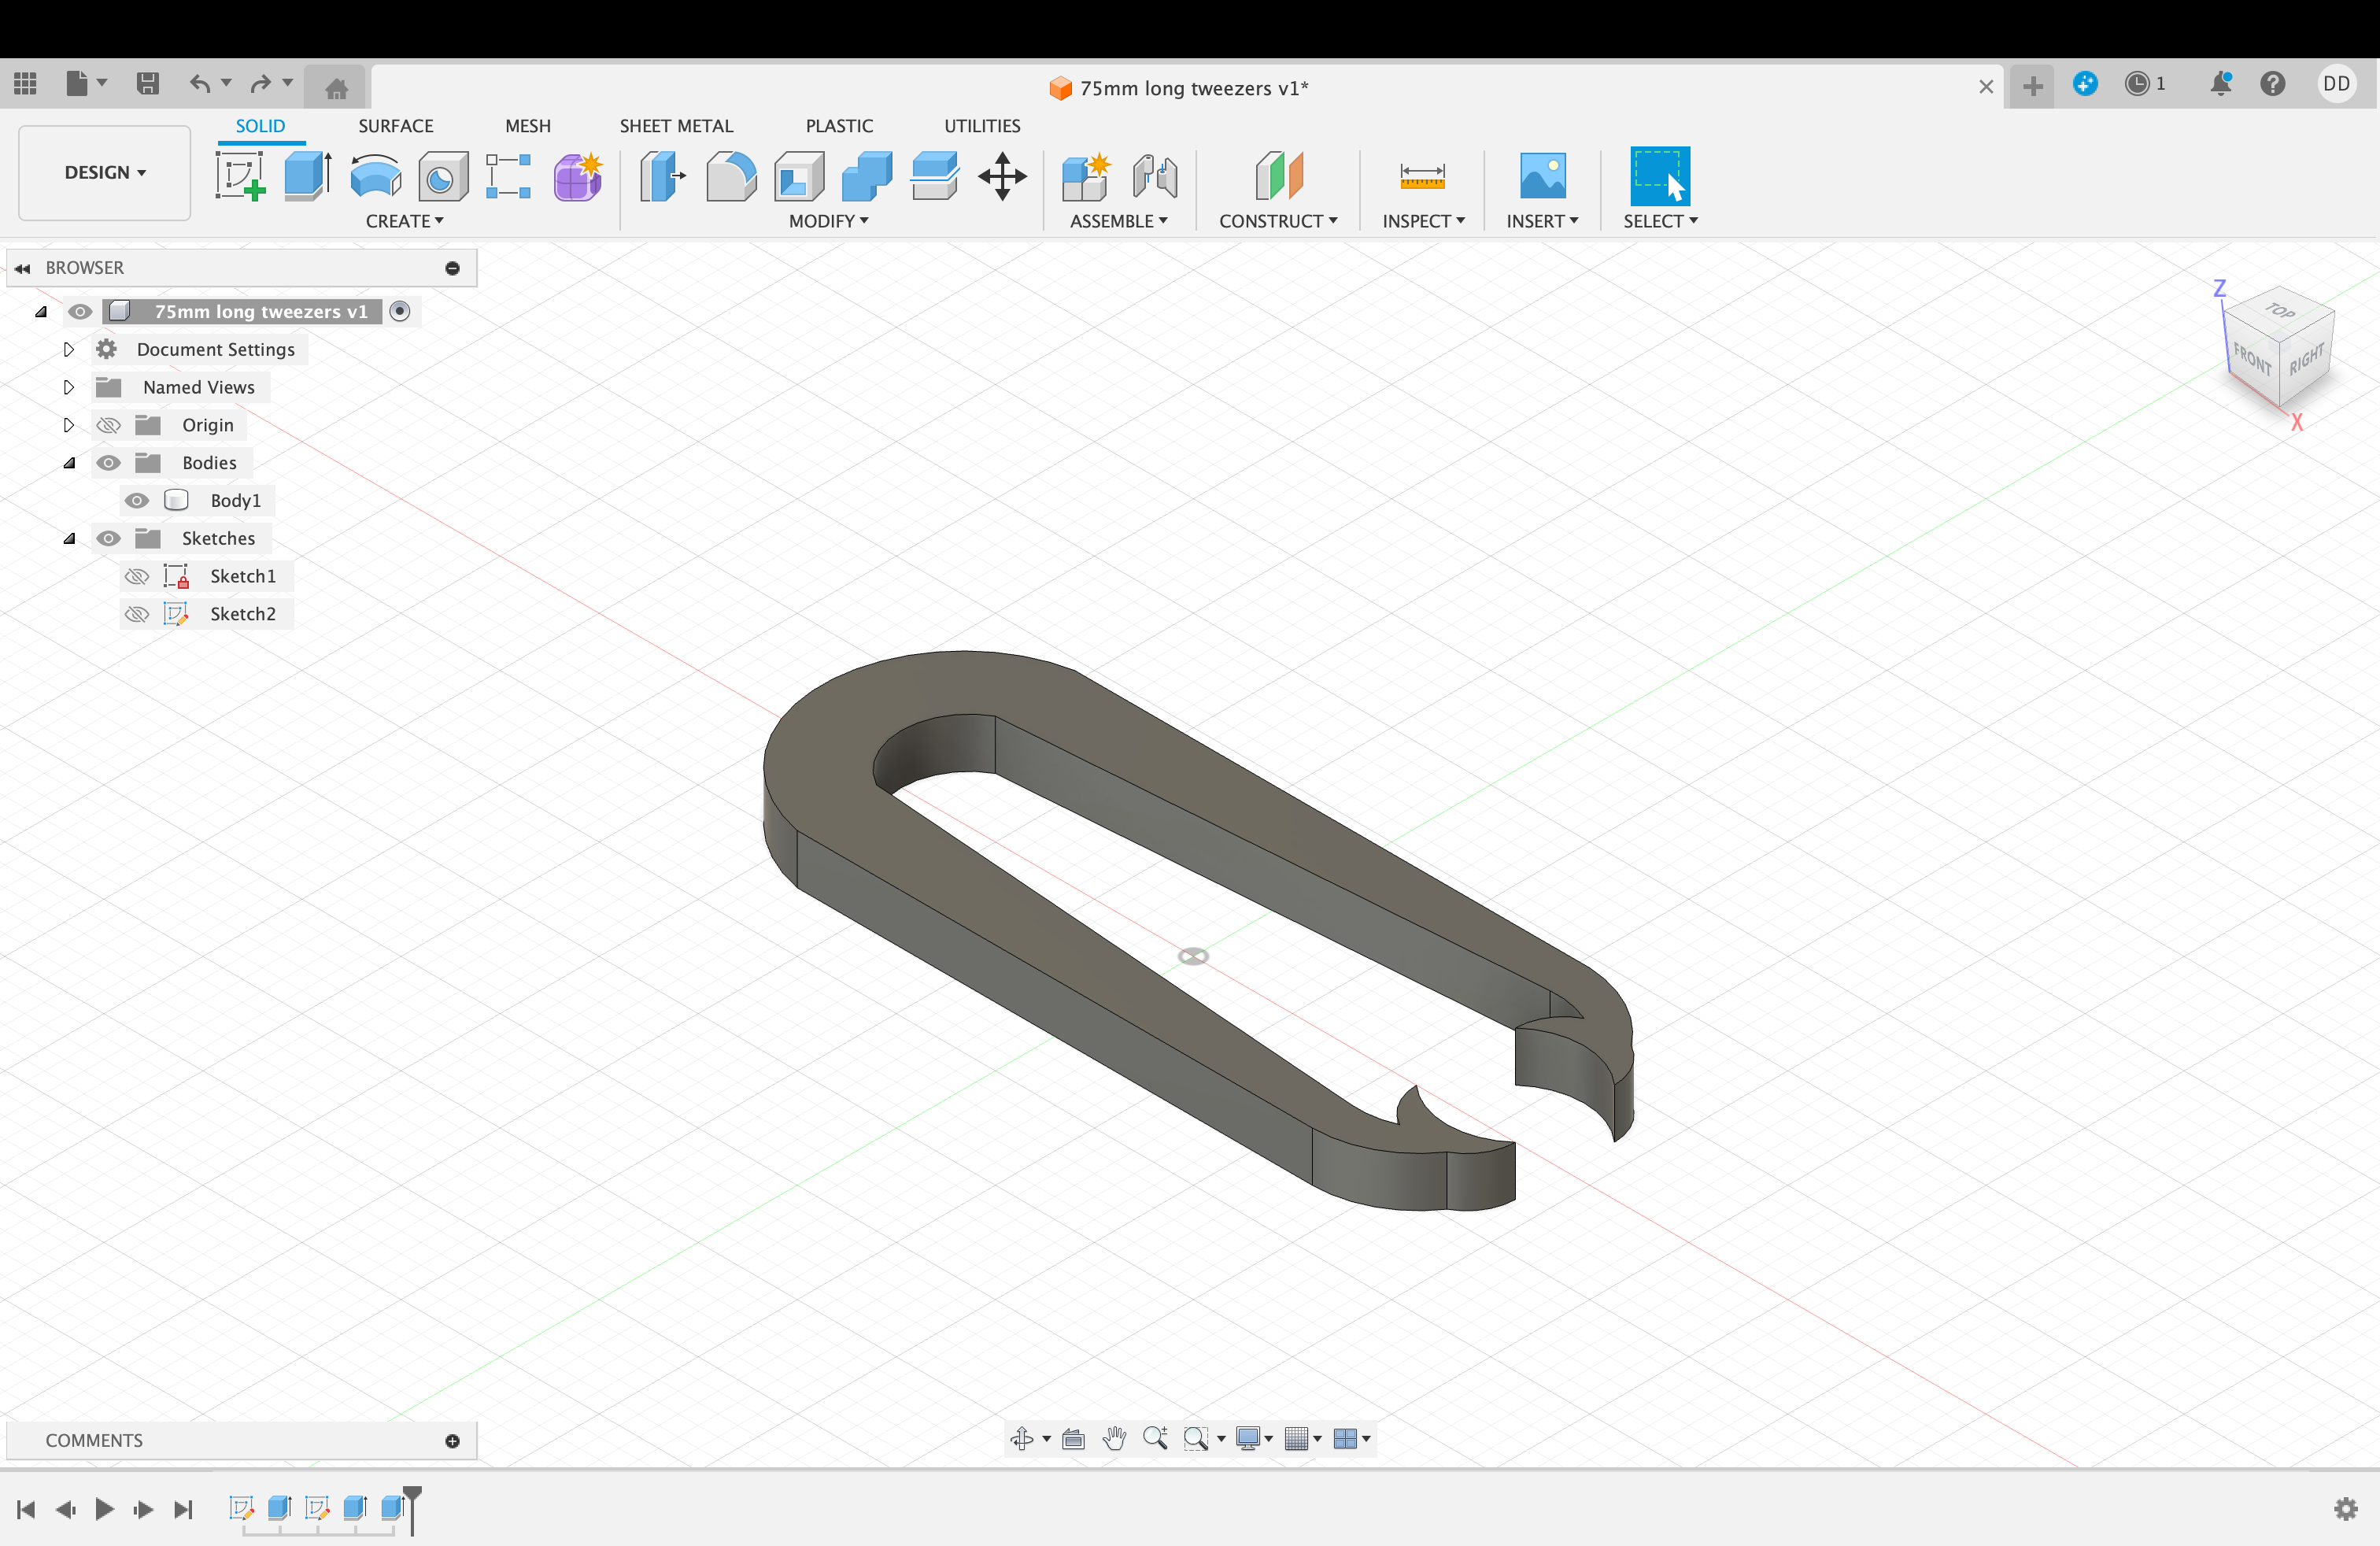Toggle visibility of the Origin folder
Screen dimensions: 2380x1546
click(108, 425)
